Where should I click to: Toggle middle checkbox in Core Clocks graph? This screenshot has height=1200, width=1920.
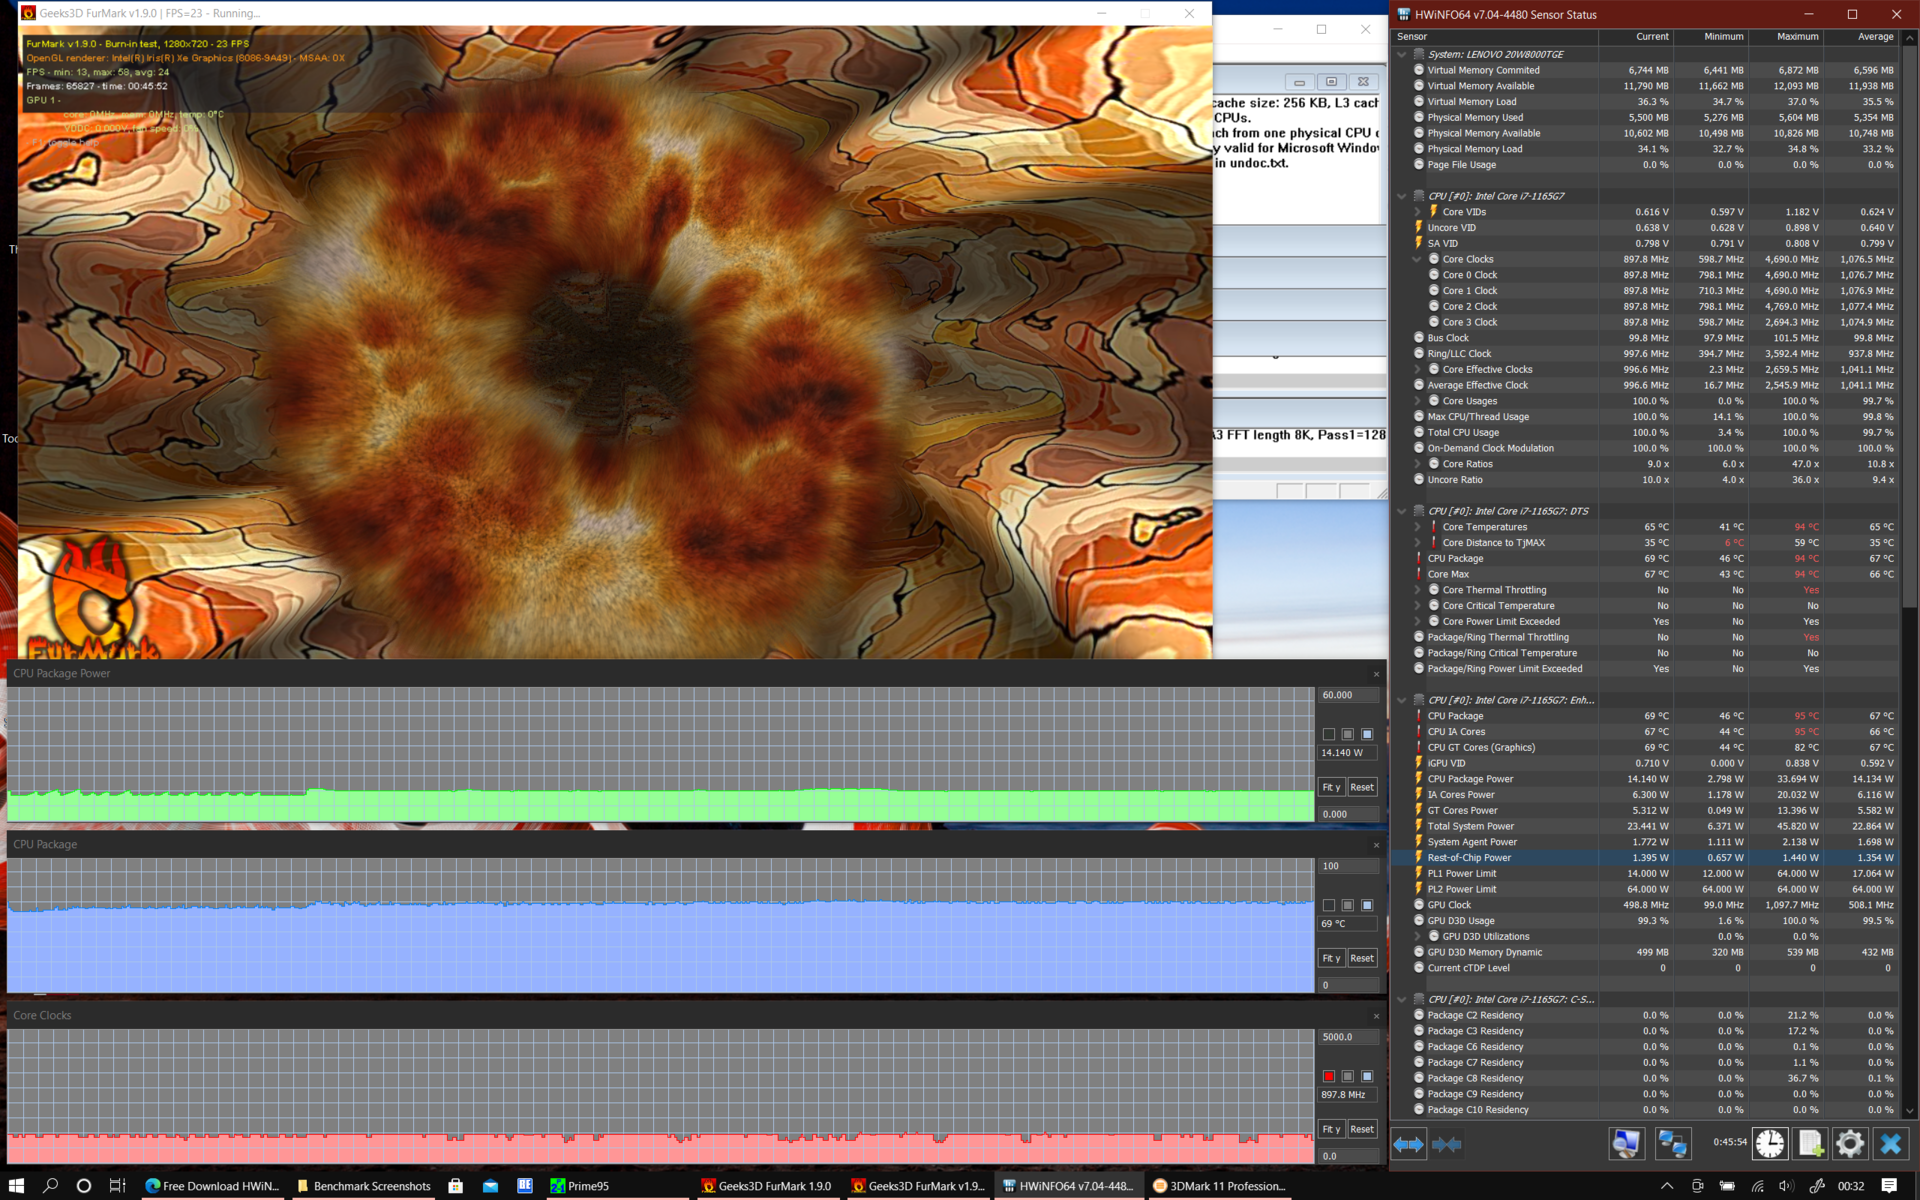click(x=1348, y=1076)
